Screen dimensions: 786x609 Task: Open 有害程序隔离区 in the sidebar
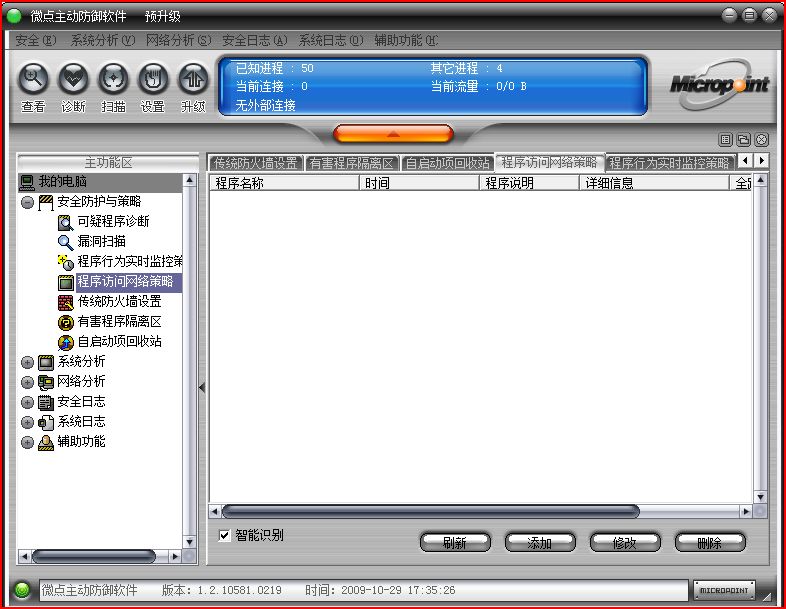[119, 321]
